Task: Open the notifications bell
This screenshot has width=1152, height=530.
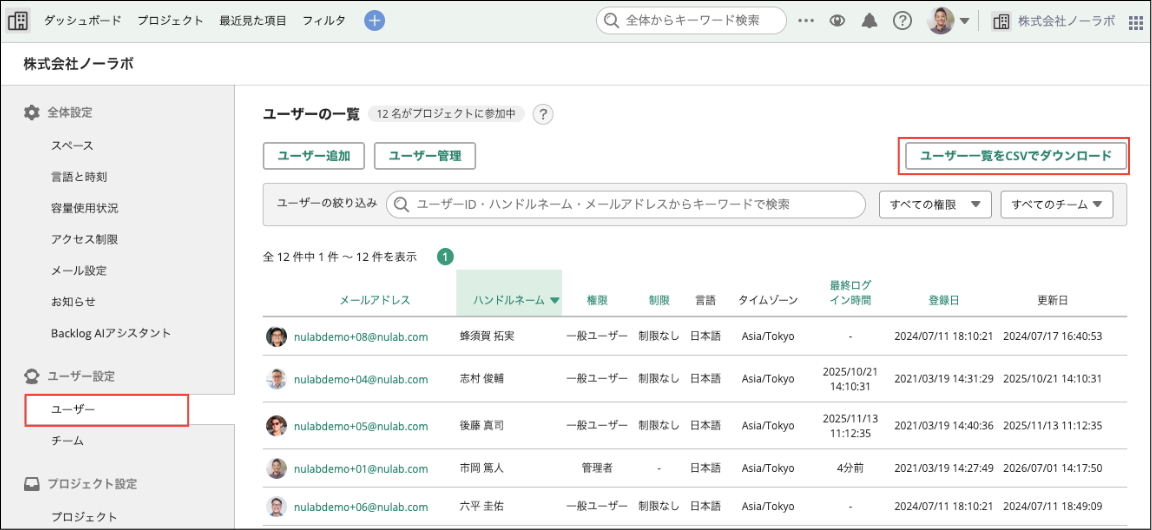Action: 870,21
